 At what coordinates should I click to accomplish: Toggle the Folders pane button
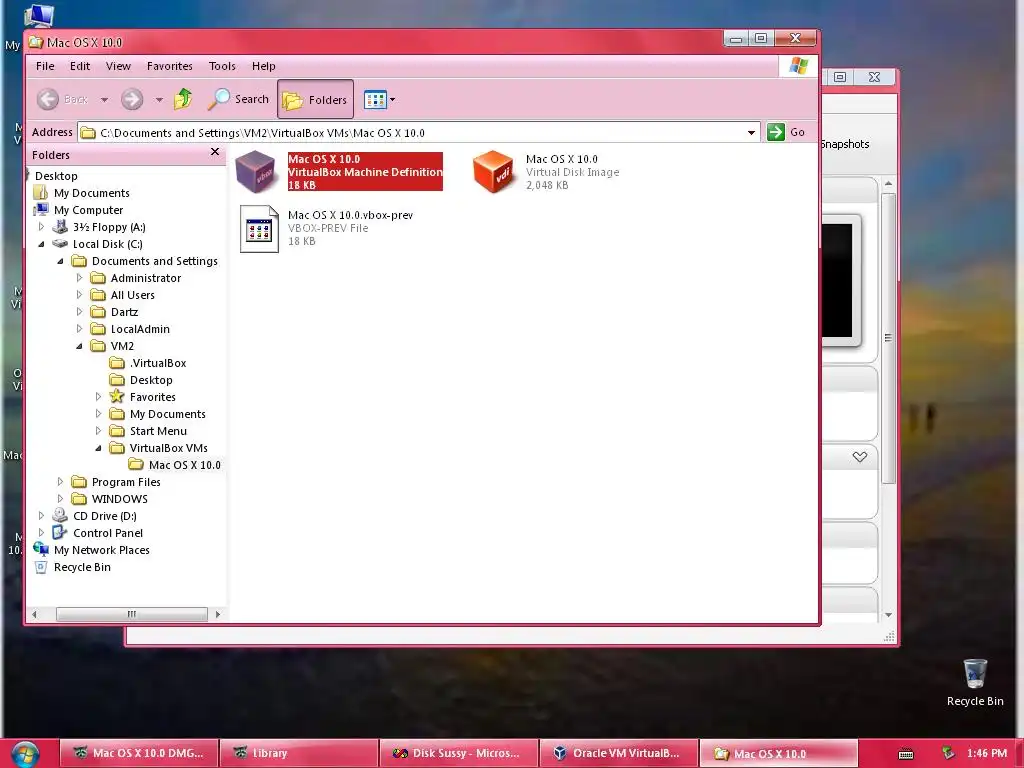click(315, 99)
